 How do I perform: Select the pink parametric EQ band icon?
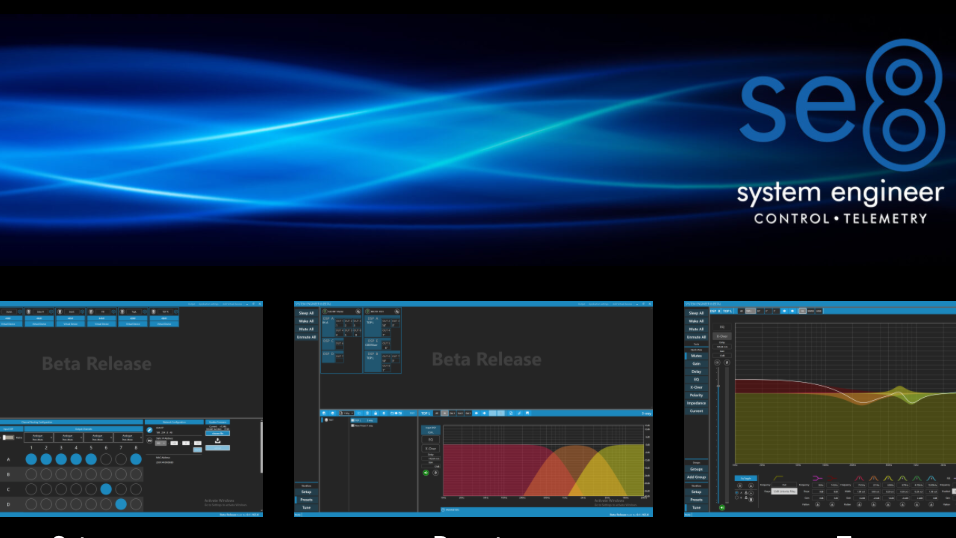point(859,478)
